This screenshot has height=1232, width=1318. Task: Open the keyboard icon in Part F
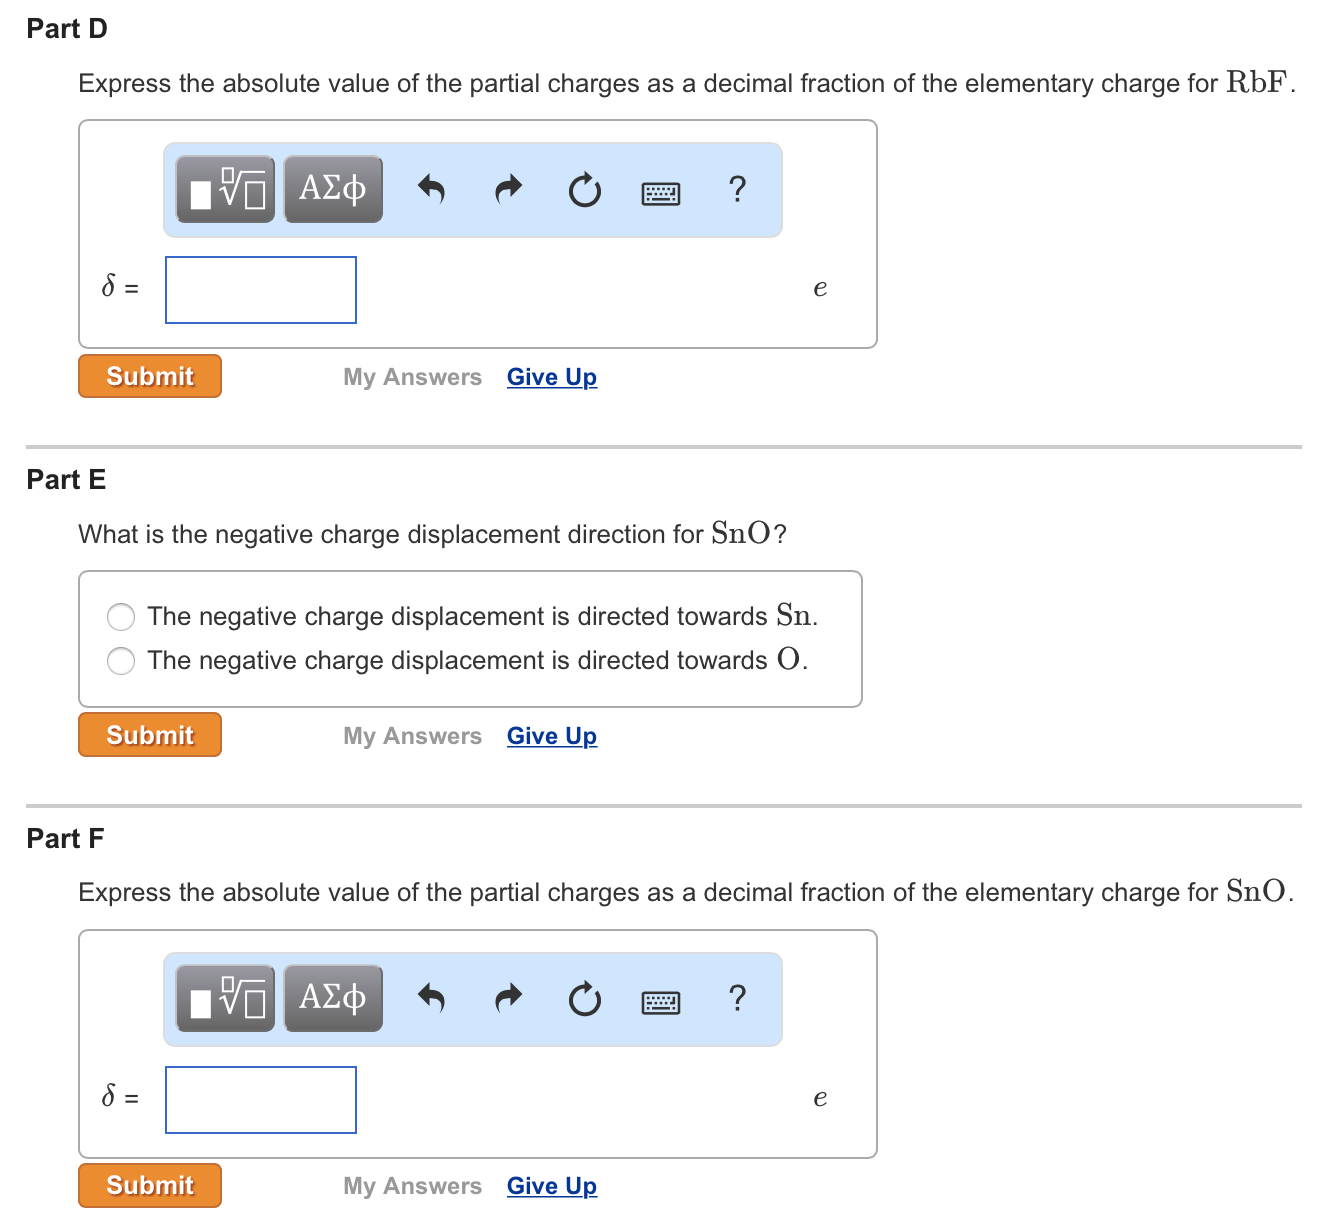pos(660,1001)
